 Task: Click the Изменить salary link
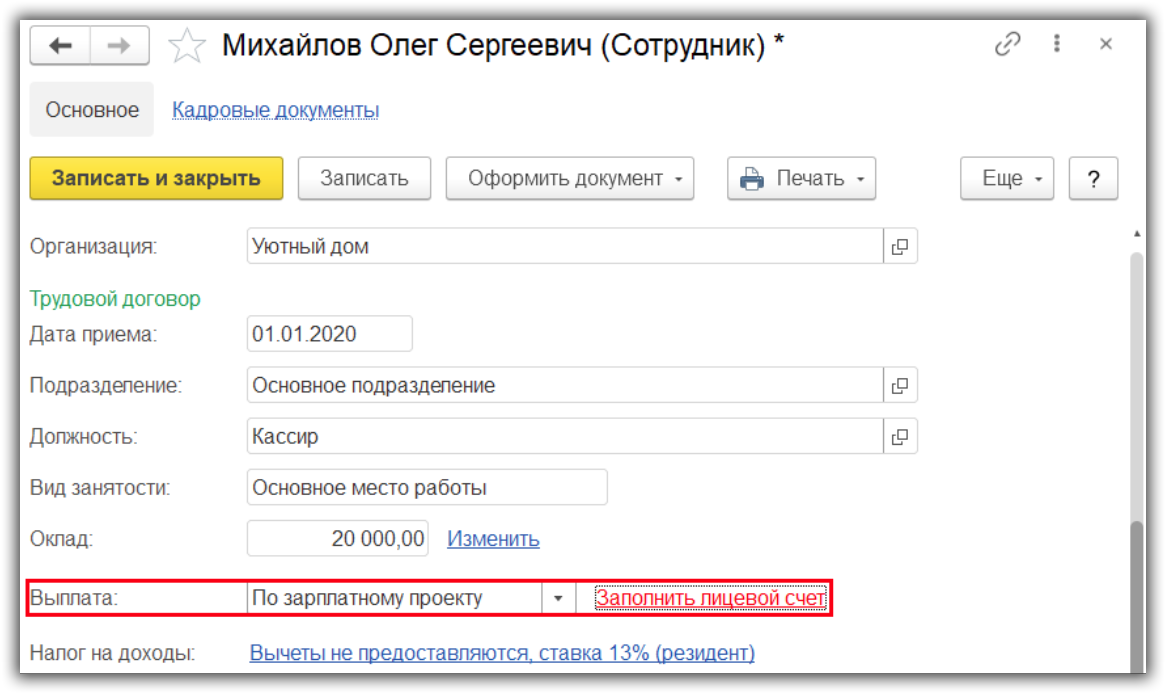click(x=493, y=539)
